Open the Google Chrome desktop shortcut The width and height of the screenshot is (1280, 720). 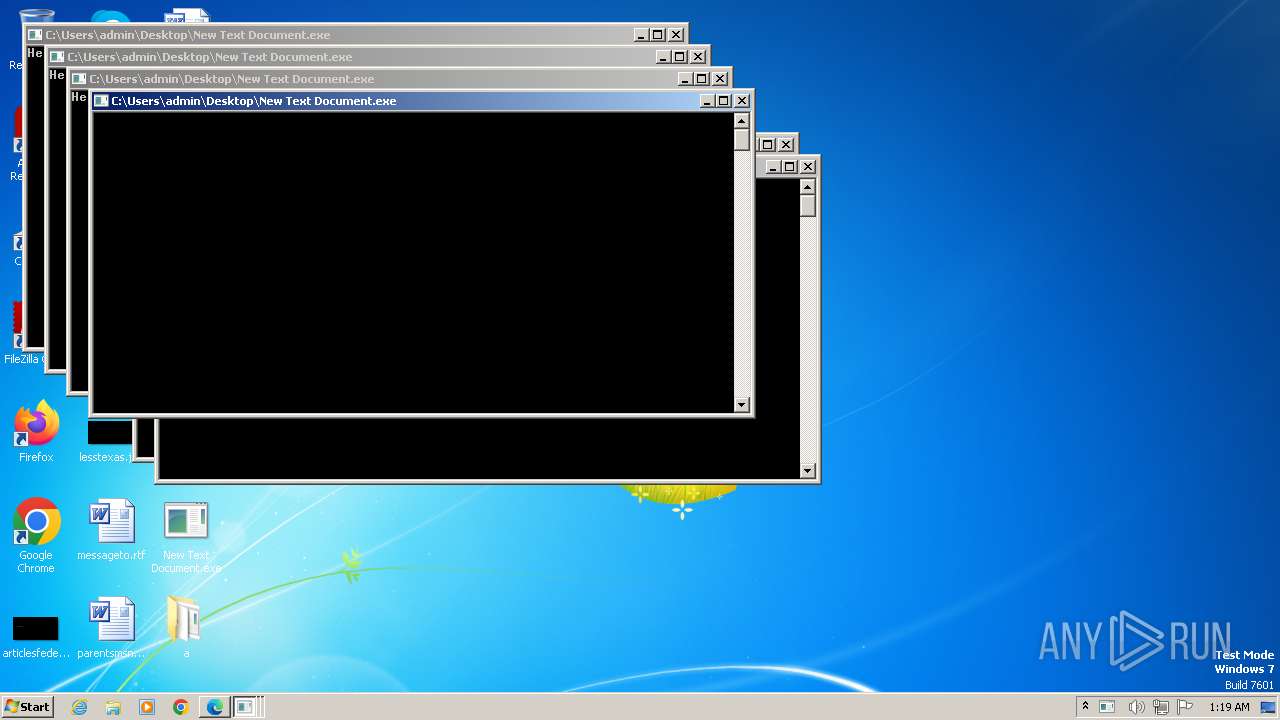tap(36, 535)
